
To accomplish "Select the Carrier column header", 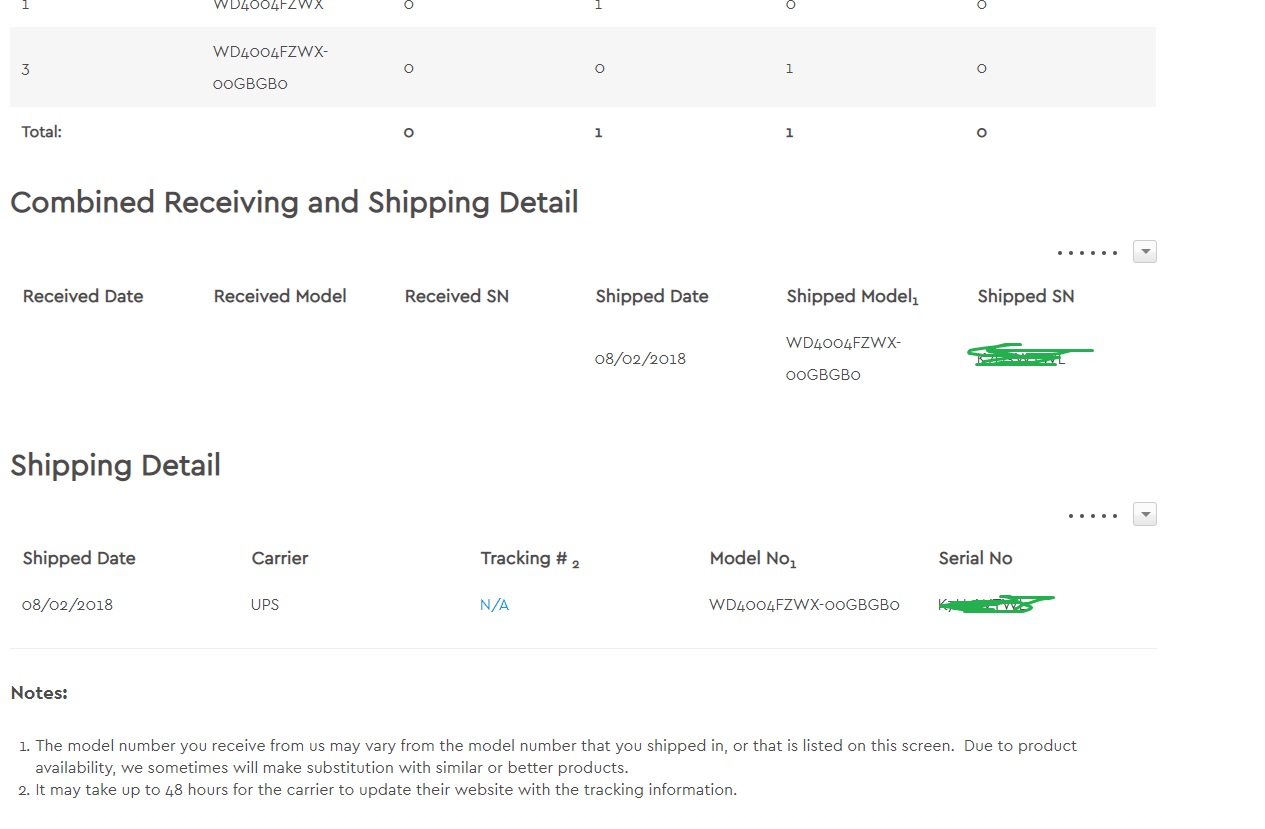I will pos(280,558).
